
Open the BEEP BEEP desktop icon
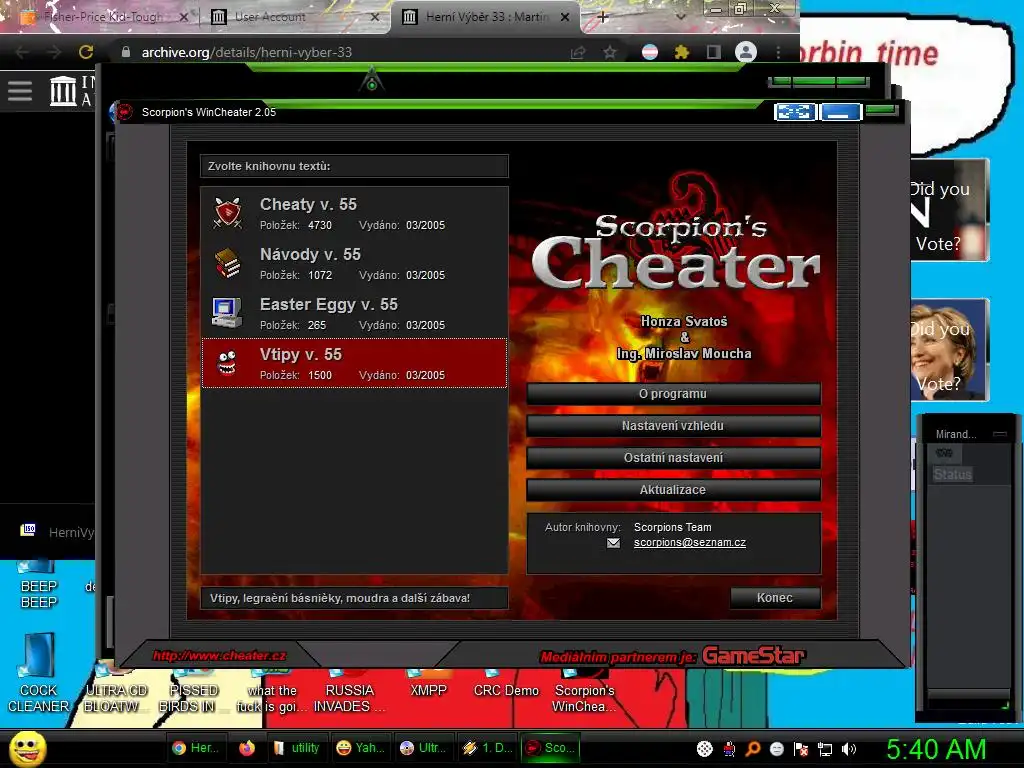pyautogui.click(x=38, y=584)
